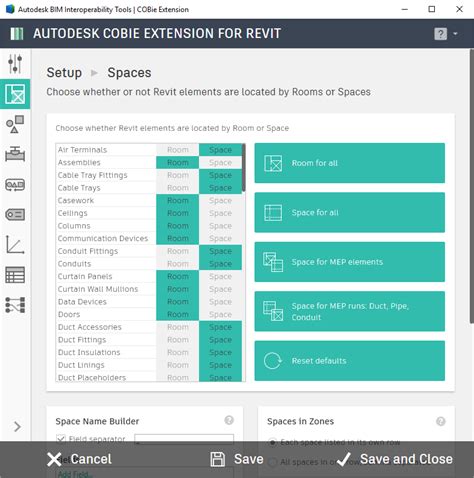Set Conduits to Room

click(x=178, y=264)
